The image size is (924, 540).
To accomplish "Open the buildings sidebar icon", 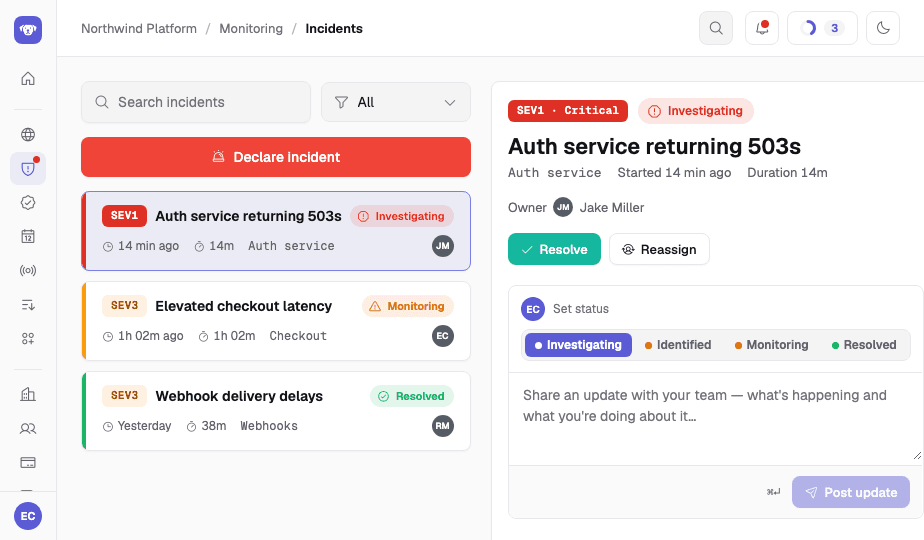I will click(28, 394).
